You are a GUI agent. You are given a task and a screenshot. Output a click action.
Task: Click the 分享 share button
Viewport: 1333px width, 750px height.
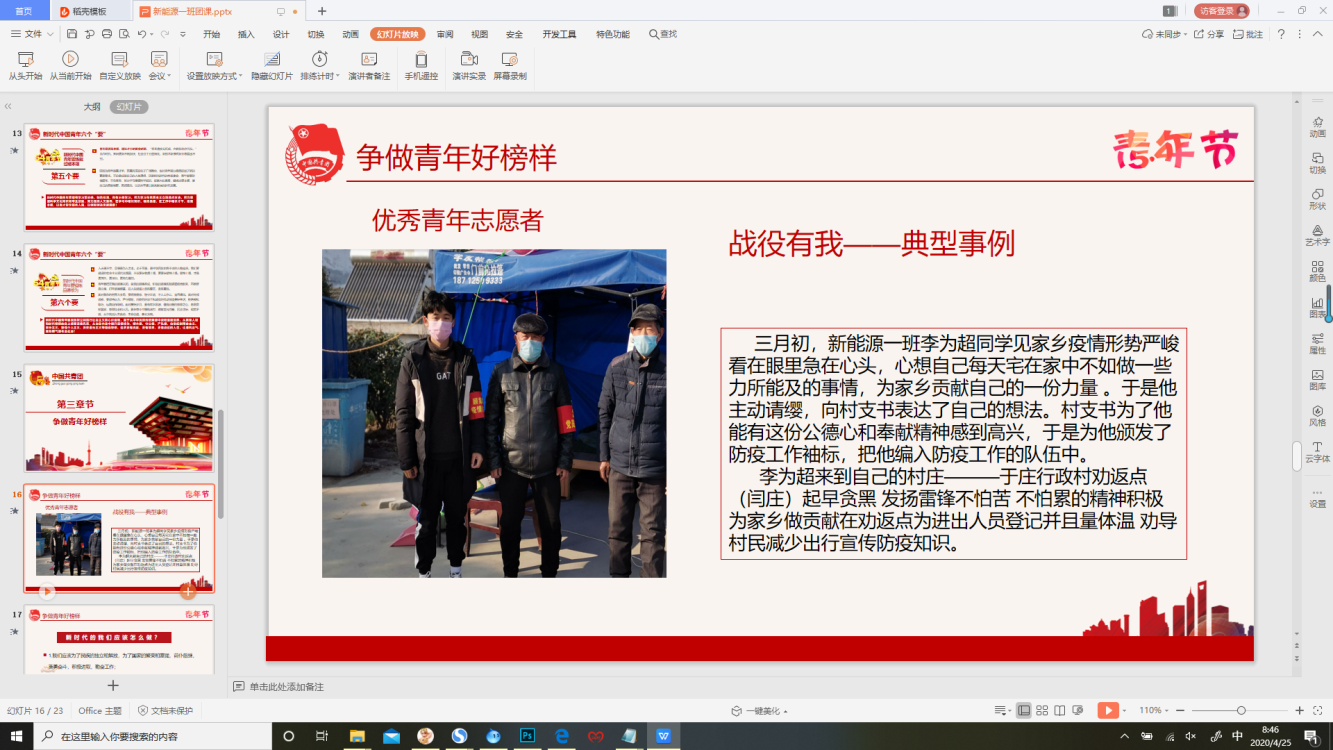click(x=1209, y=34)
